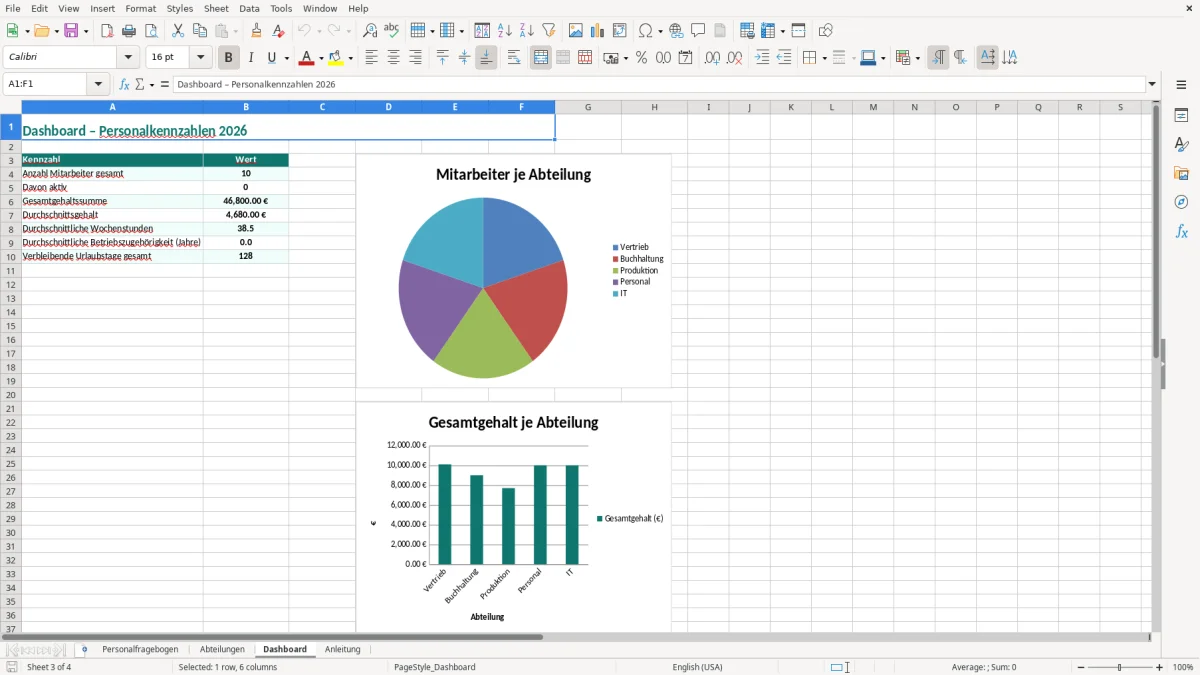Image resolution: width=1200 pixels, height=675 pixels.
Task: Click the yellow background color swatch
Action: pyautogui.click(x=336, y=58)
